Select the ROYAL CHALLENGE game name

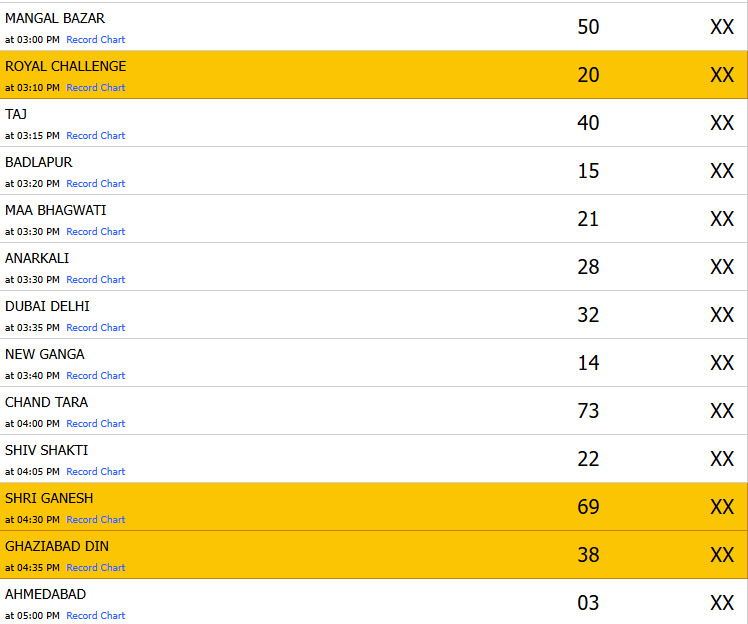[x=66, y=66]
